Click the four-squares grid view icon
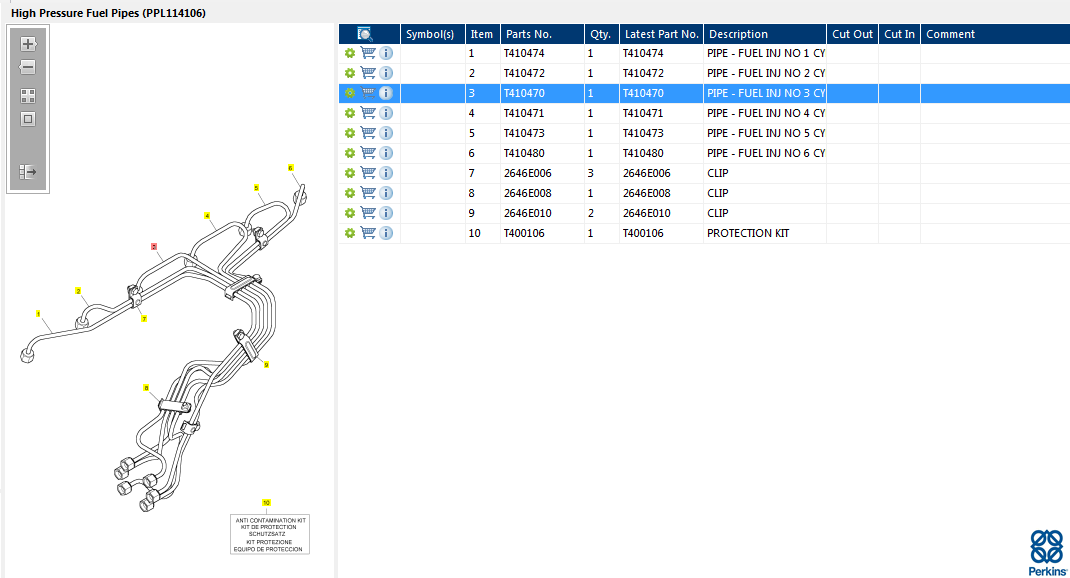Screen dimensions: 1070x578 28,96
